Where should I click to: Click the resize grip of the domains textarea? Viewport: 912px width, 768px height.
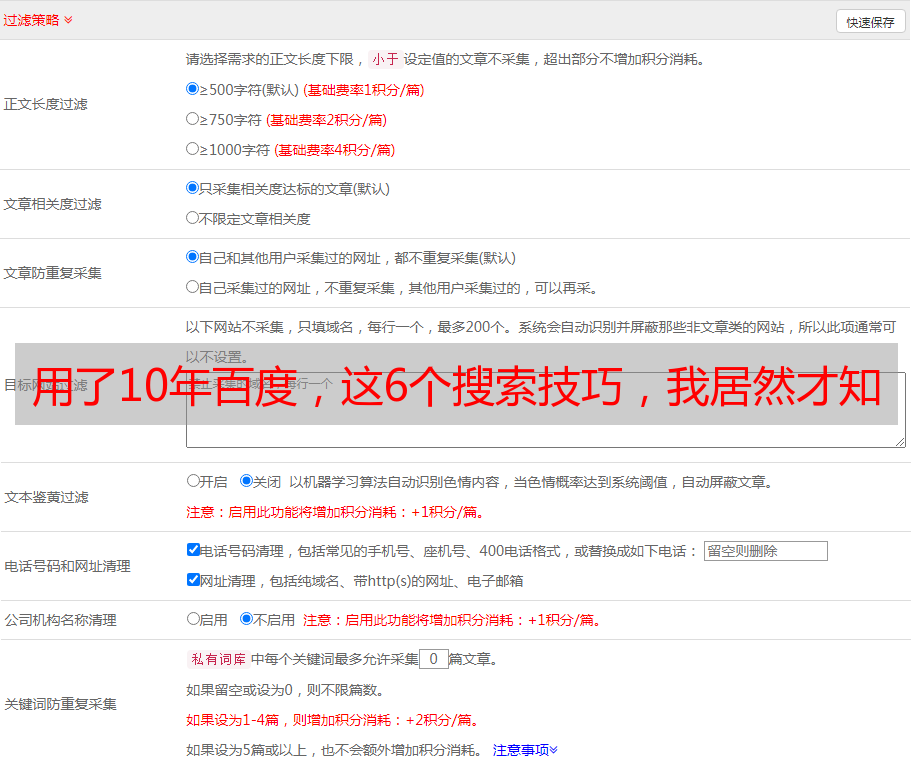click(900, 442)
